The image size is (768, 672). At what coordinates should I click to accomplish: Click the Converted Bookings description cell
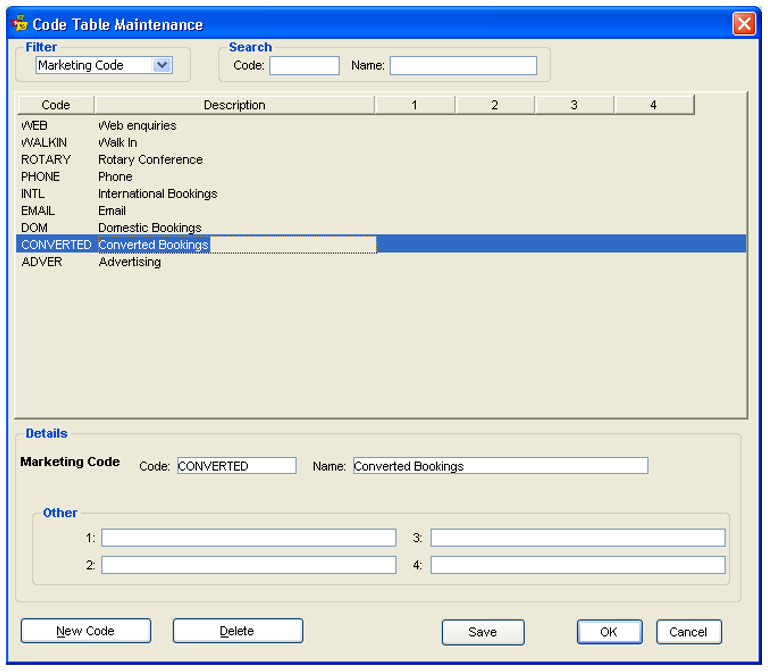point(237,245)
